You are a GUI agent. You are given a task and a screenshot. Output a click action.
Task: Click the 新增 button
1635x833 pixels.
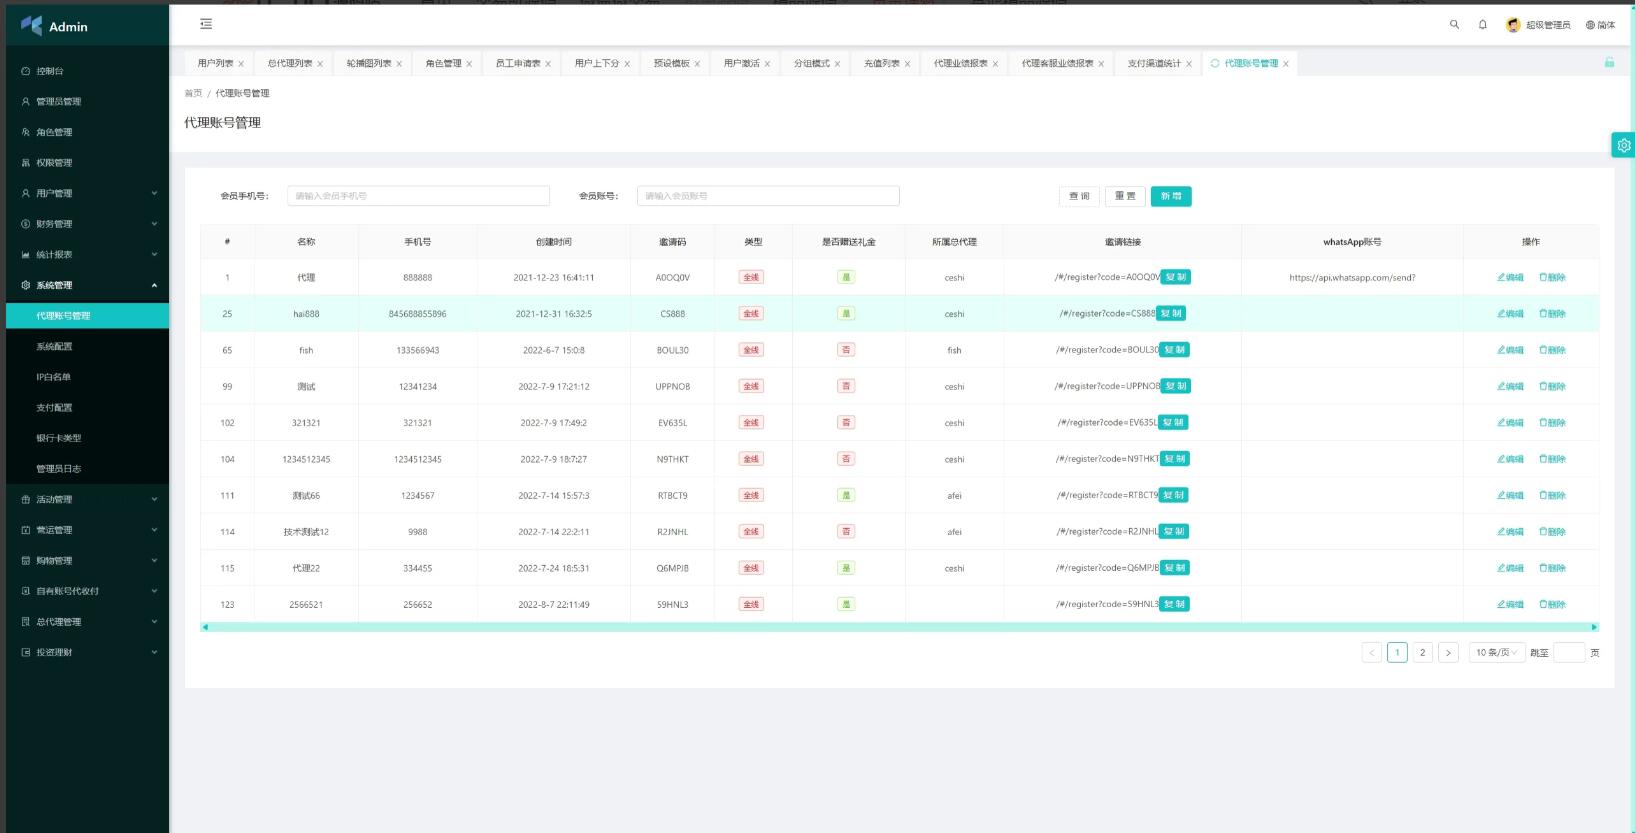(1170, 196)
